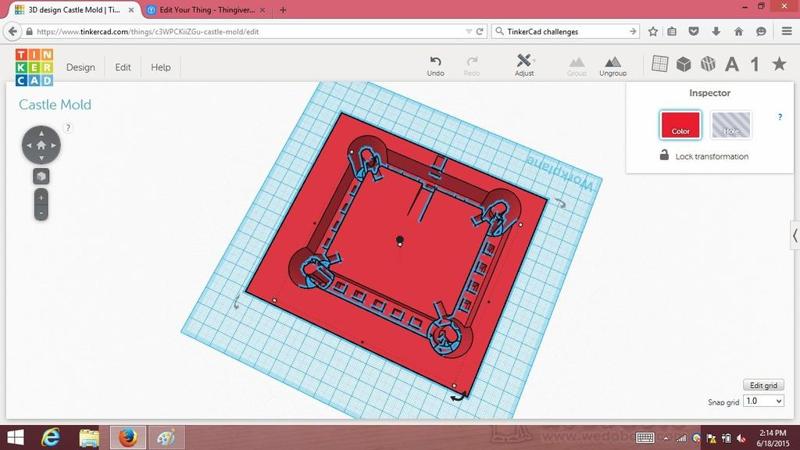Screen dimensions: 800x450
Task: Rotate view left on the navigation pad
Action: click(x=29, y=145)
